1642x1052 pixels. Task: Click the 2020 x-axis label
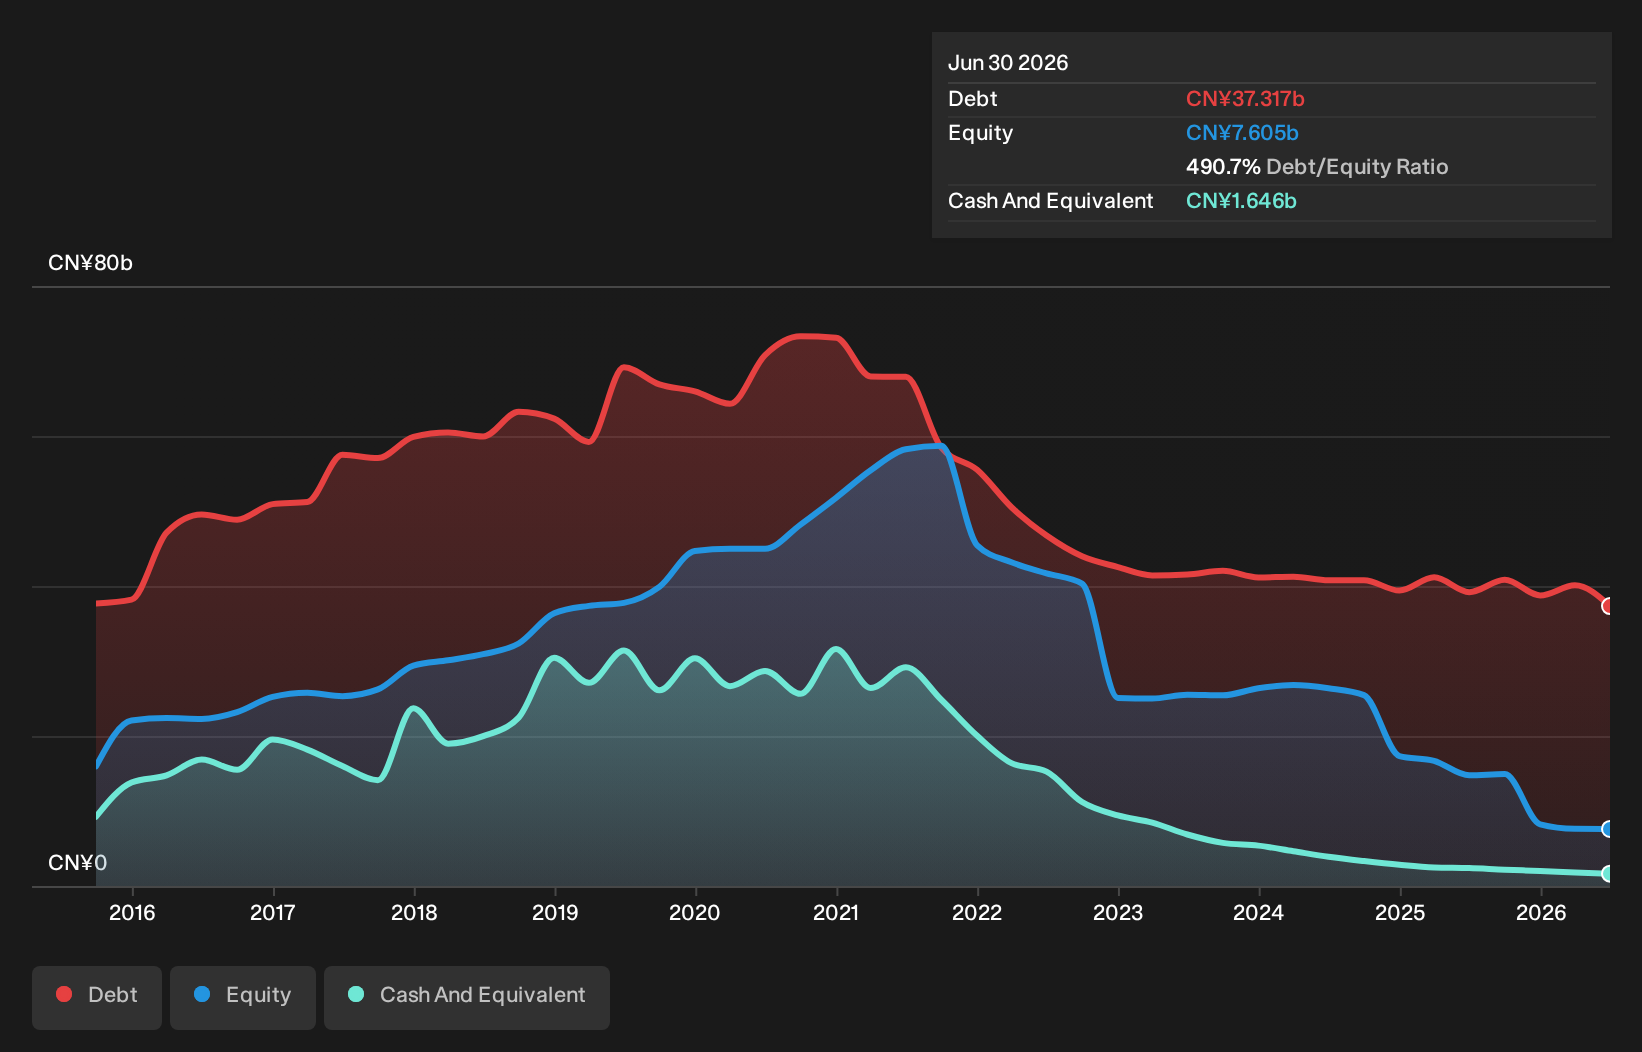click(695, 913)
